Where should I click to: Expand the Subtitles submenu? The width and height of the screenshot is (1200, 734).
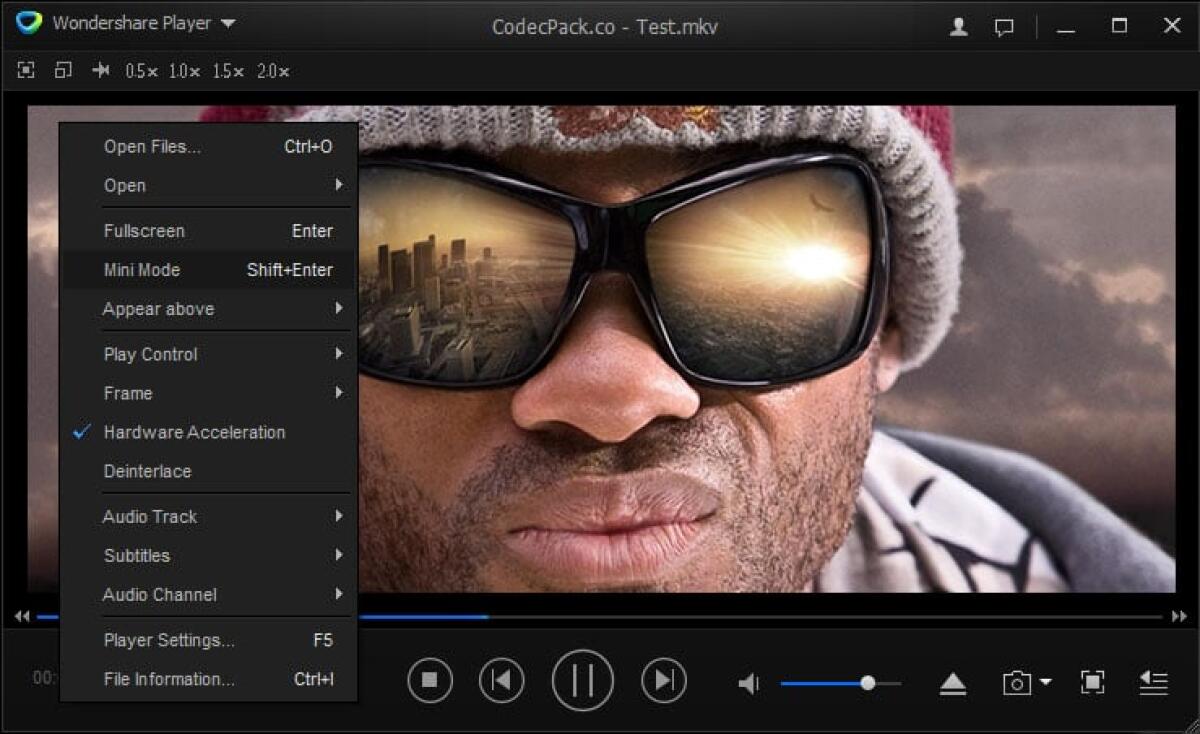[x=136, y=555]
